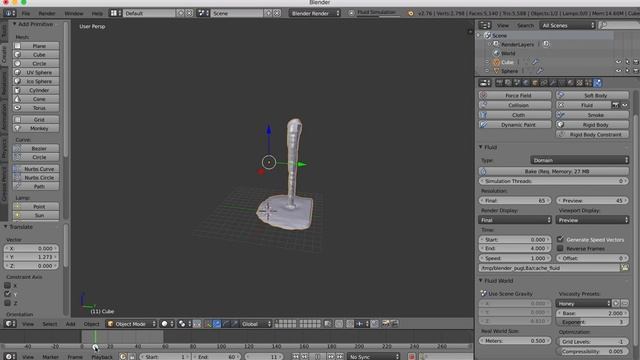Open the No Sync playback dropdown
The width and height of the screenshot is (640, 360).
(x=373, y=356)
